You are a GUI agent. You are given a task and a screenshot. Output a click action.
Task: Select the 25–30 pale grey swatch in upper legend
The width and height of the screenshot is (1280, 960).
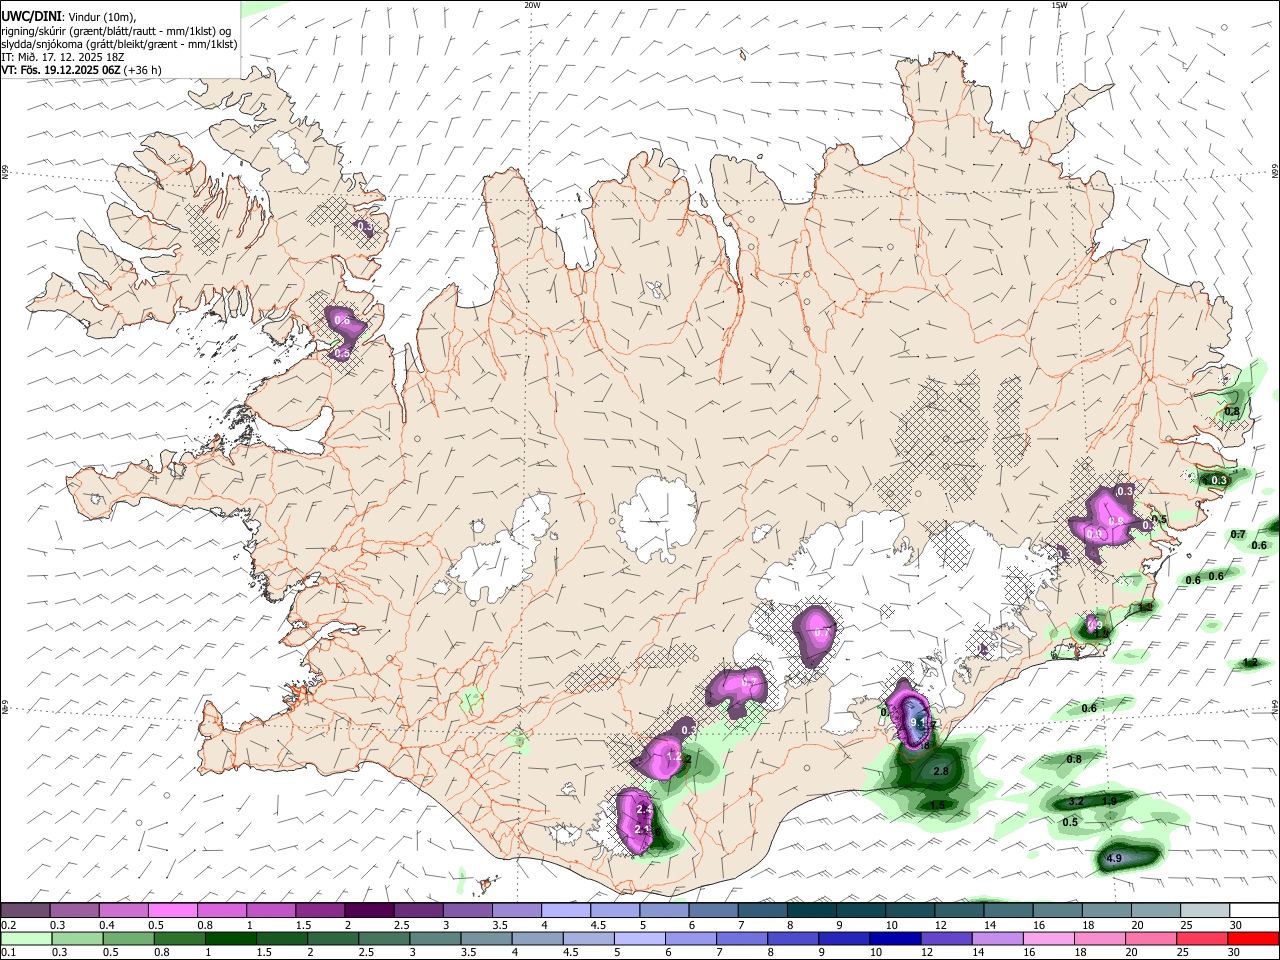(1204, 911)
